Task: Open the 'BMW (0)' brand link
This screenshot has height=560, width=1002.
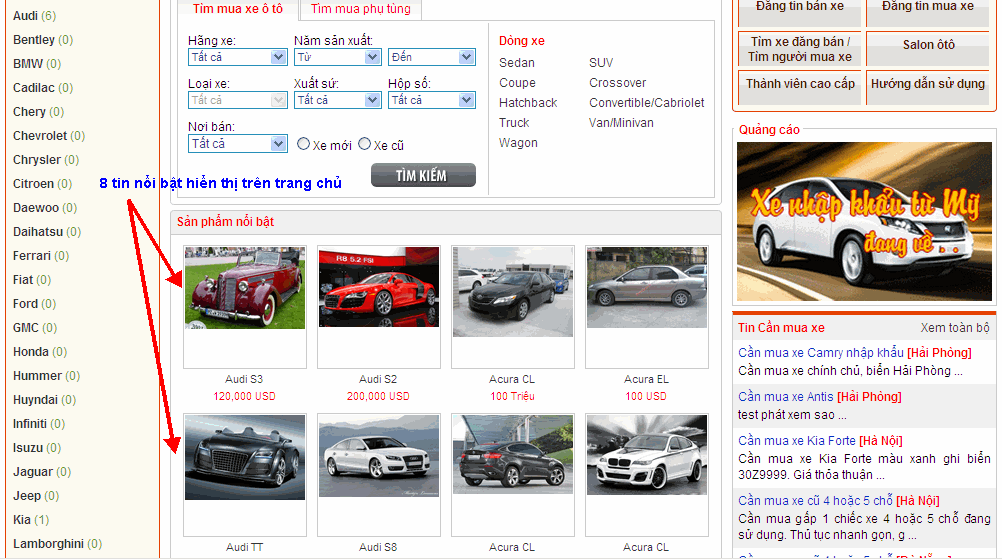Action: pos(37,63)
